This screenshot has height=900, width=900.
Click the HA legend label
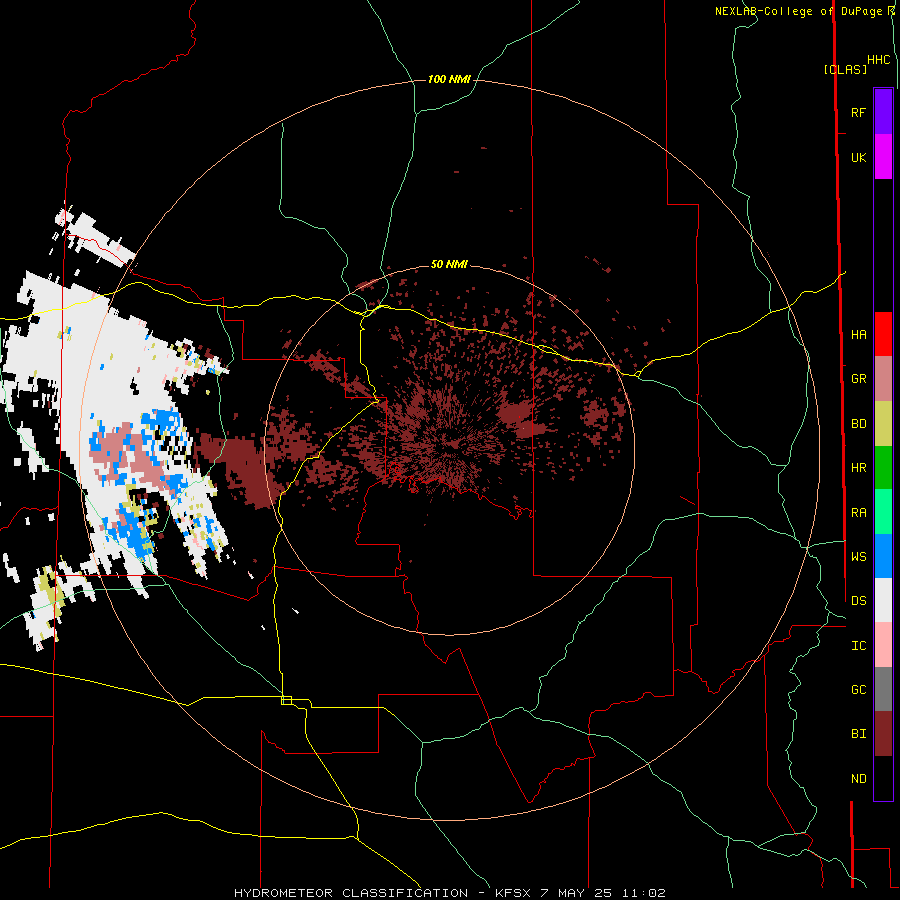[x=858, y=334]
